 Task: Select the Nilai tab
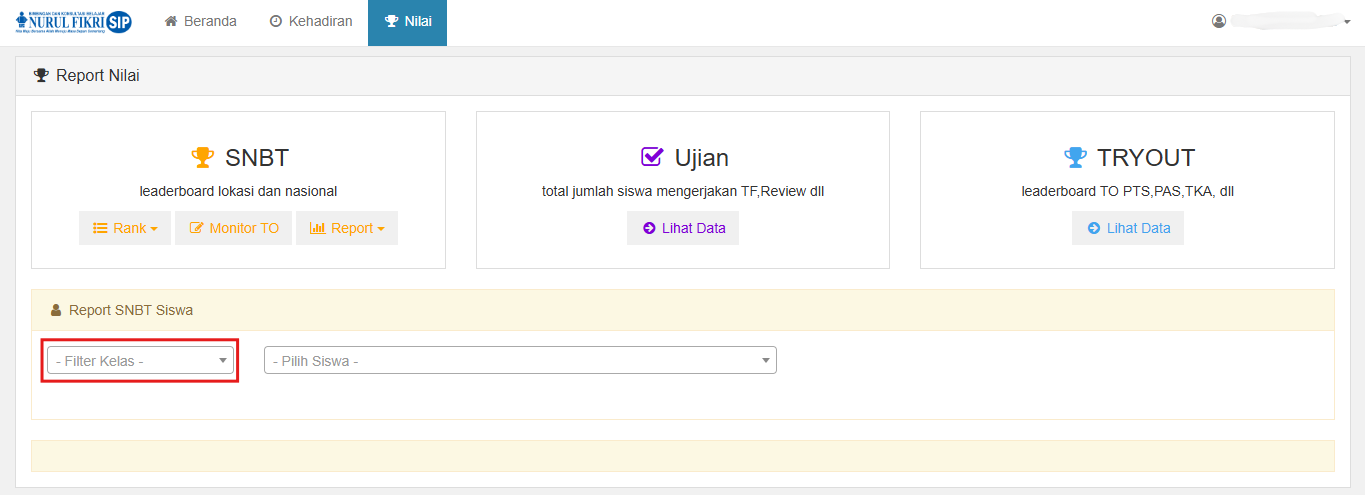coord(407,21)
